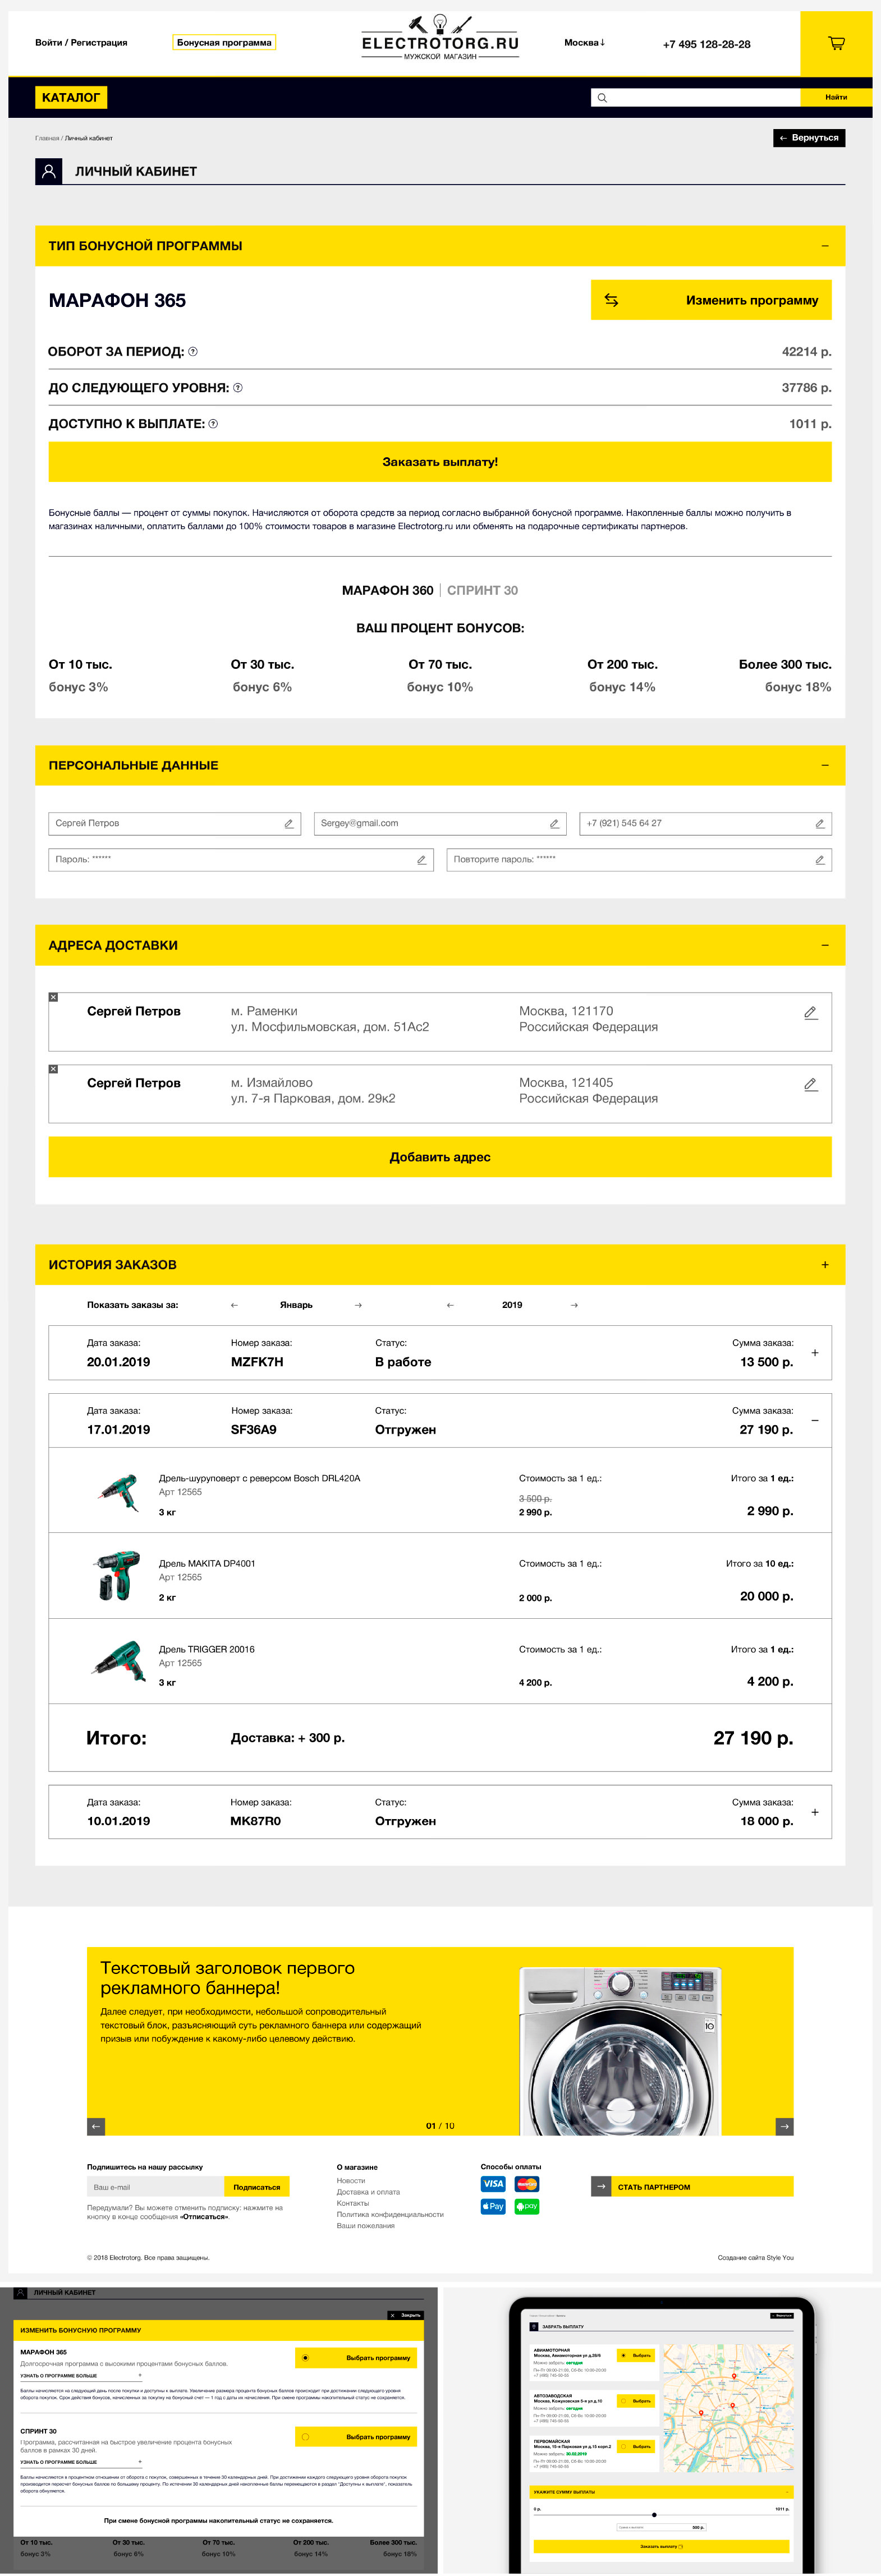This screenshot has width=881, height=2576.
Task: Edit the м. Измайлово delivery address
Action: coord(811,1084)
